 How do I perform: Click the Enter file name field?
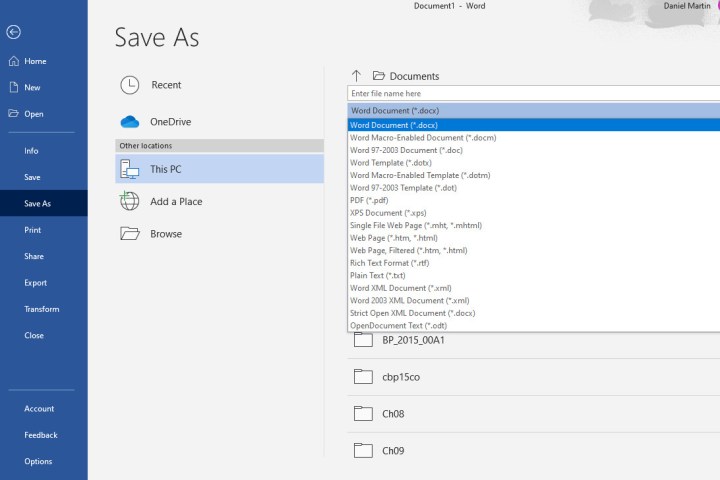(x=530, y=93)
